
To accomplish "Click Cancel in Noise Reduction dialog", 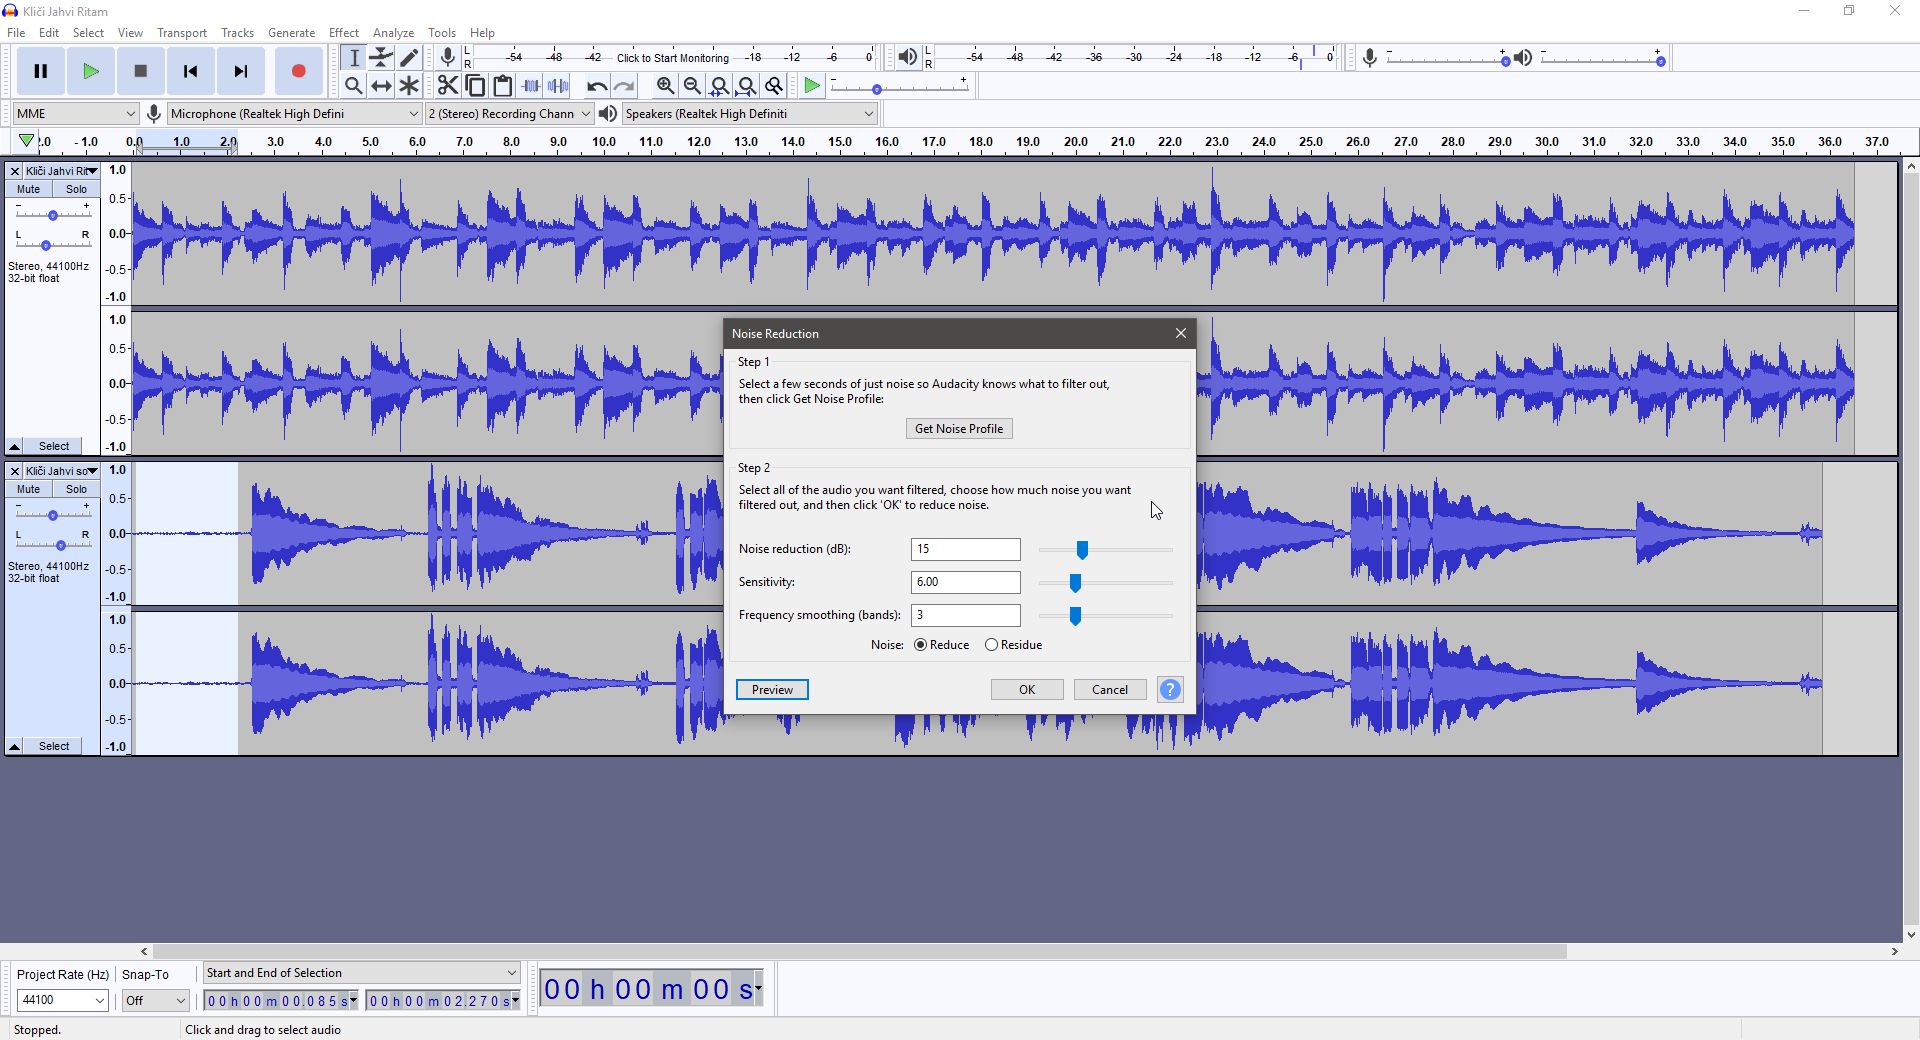I will [1110, 689].
